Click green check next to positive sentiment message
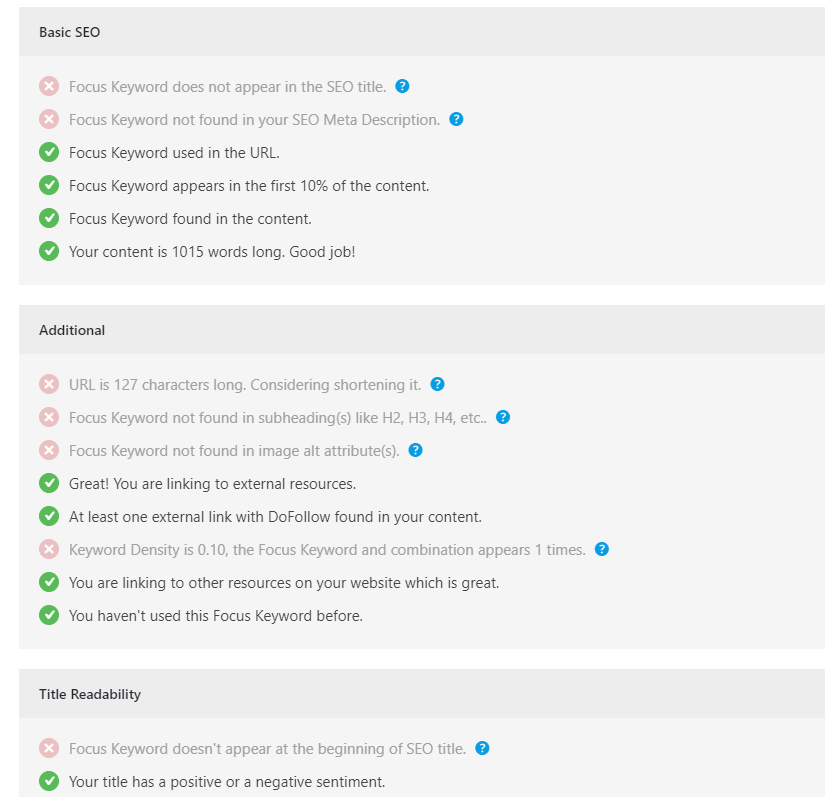This screenshot has width=825, height=797. (49, 781)
